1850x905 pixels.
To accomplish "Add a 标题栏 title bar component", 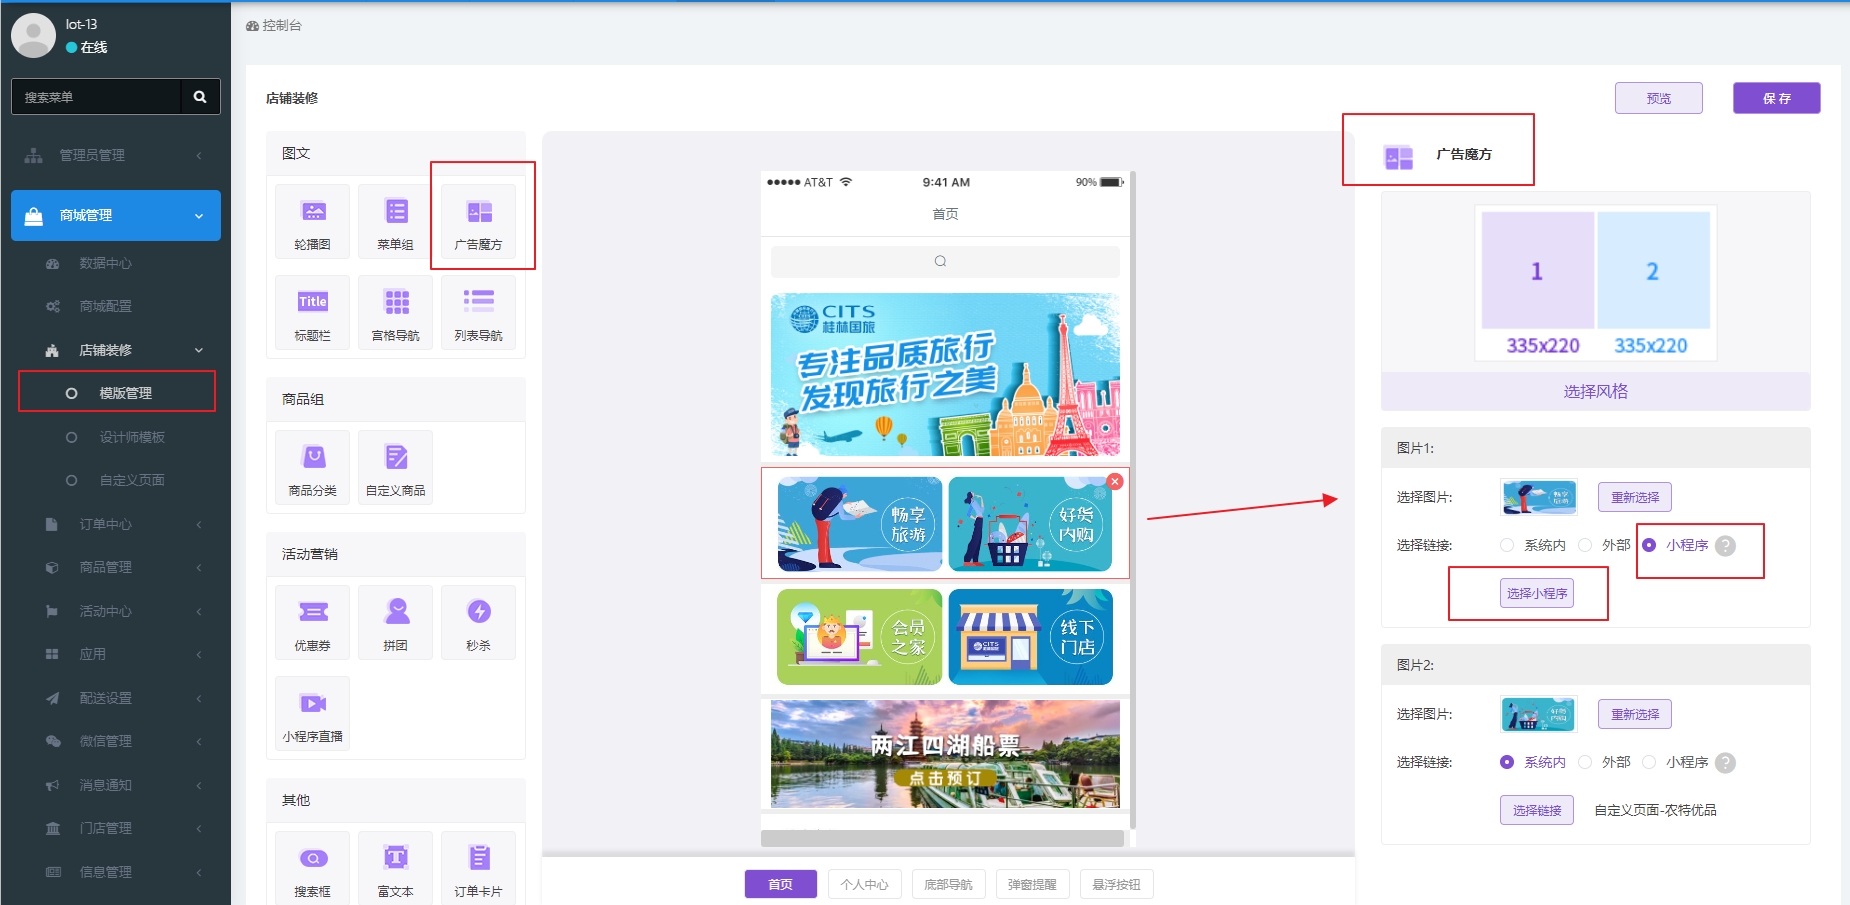I will pos(313,312).
